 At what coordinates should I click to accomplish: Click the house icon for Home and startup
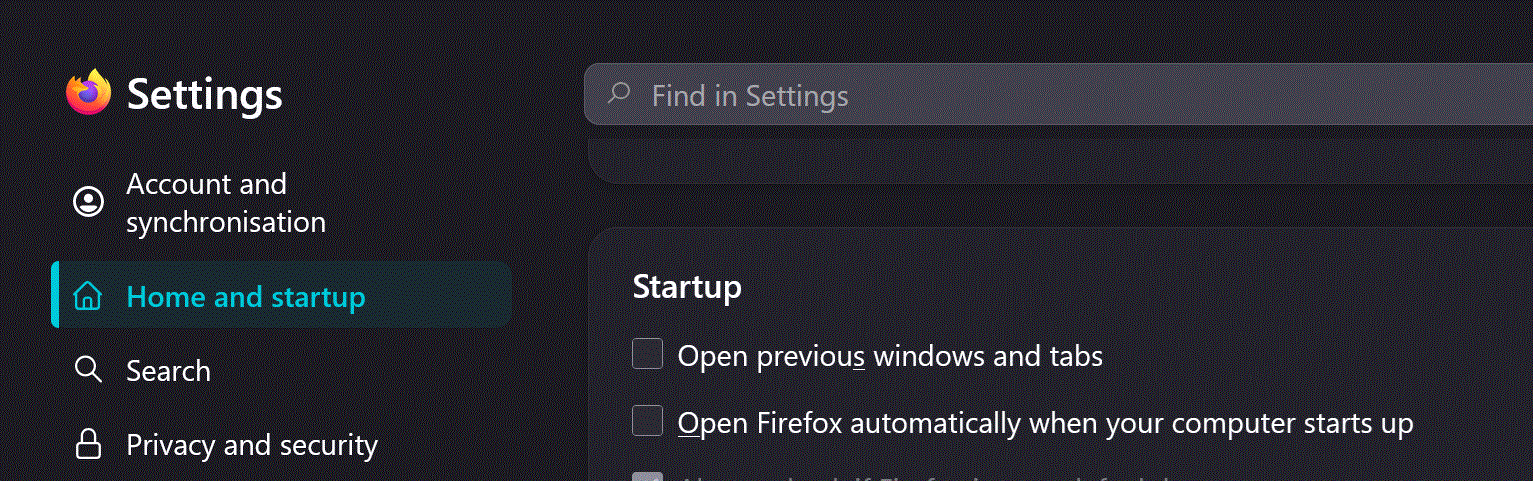89,296
